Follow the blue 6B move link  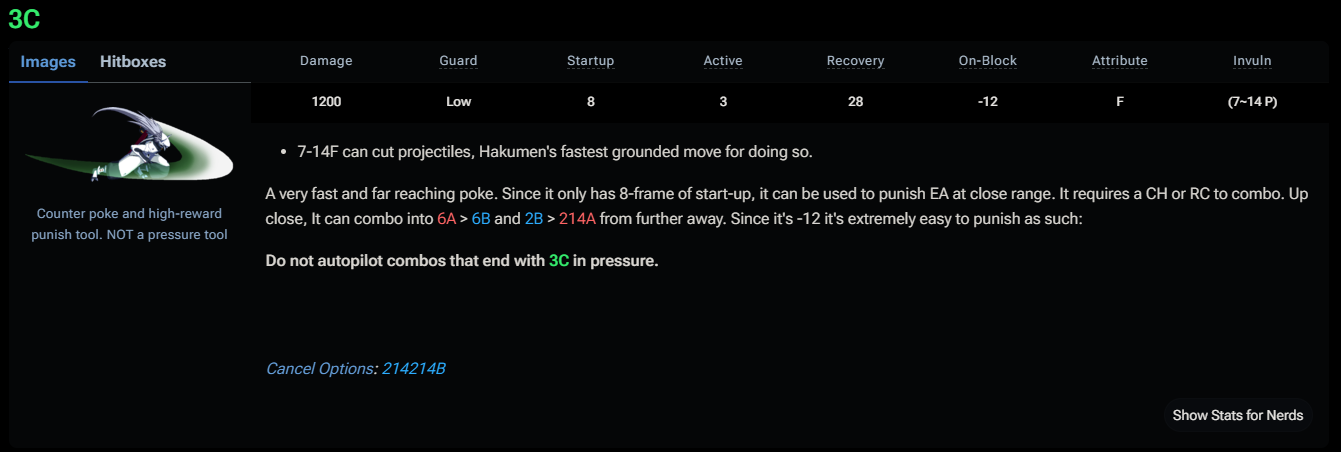pos(481,216)
